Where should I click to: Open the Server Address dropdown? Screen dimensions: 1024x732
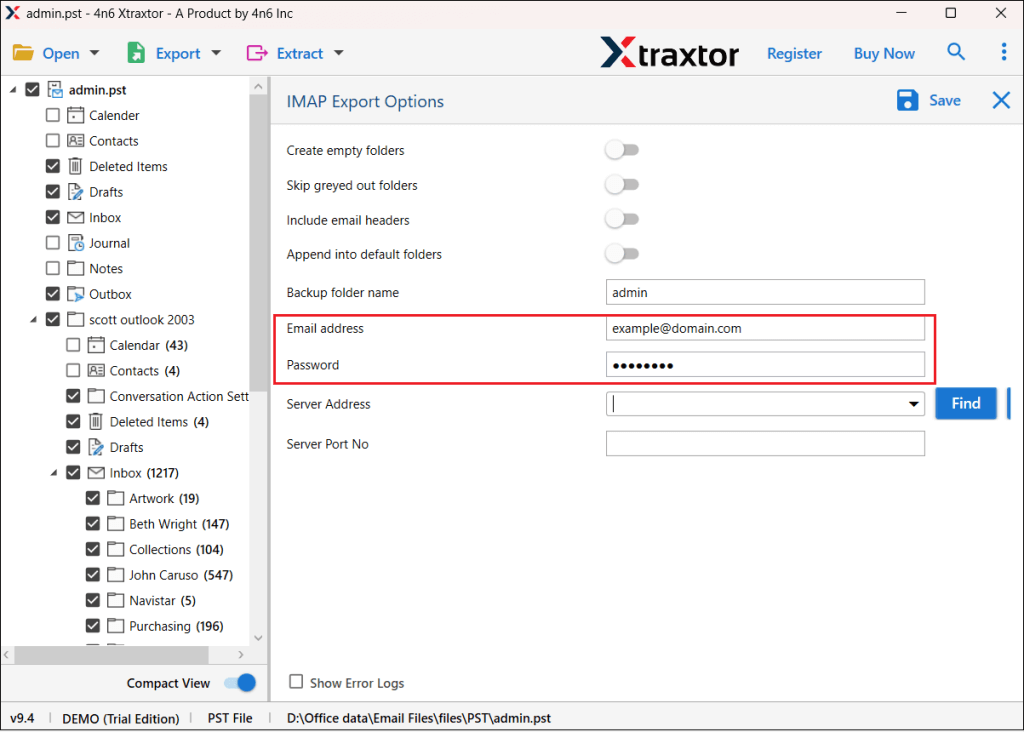coord(913,404)
